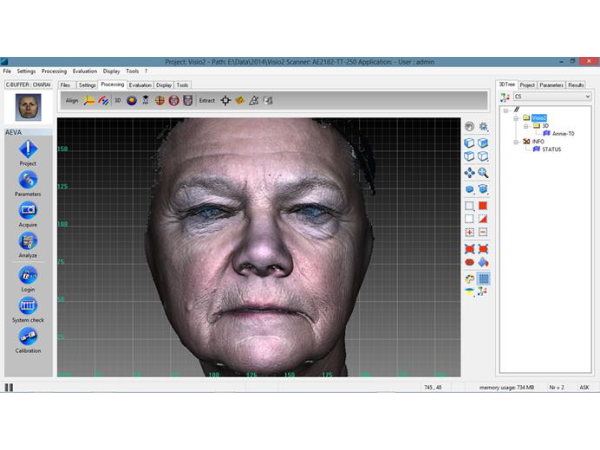The width and height of the screenshot is (600, 450).
Task: Click the grey circular reset view icon
Action: (470, 127)
